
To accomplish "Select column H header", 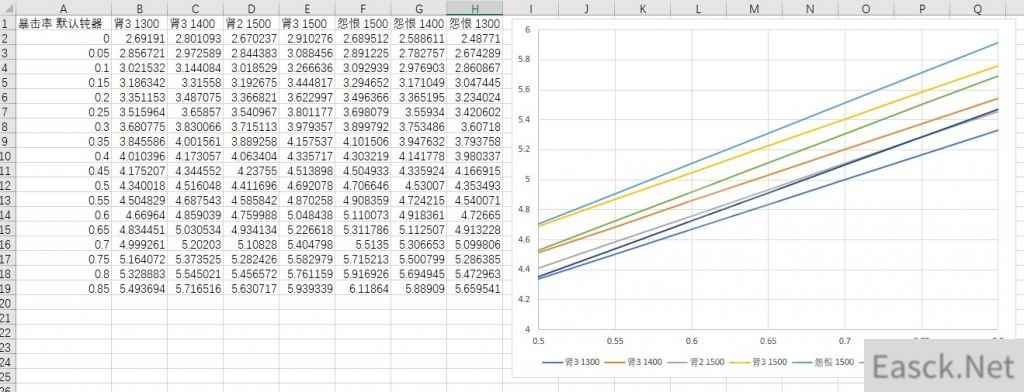I will coord(475,8).
